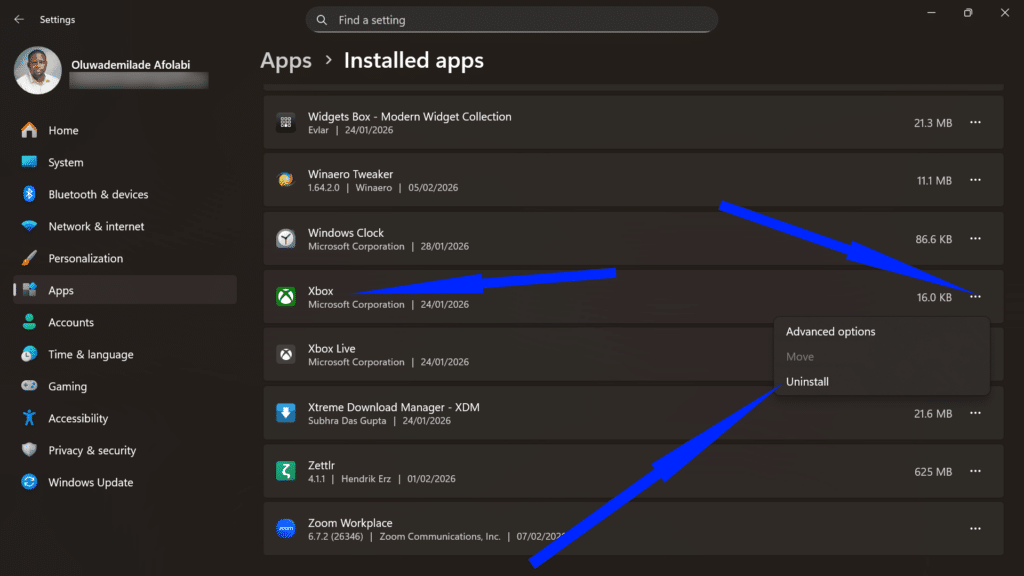Open the options menu for Zettlr
1024x576 pixels.
click(x=975, y=471)
